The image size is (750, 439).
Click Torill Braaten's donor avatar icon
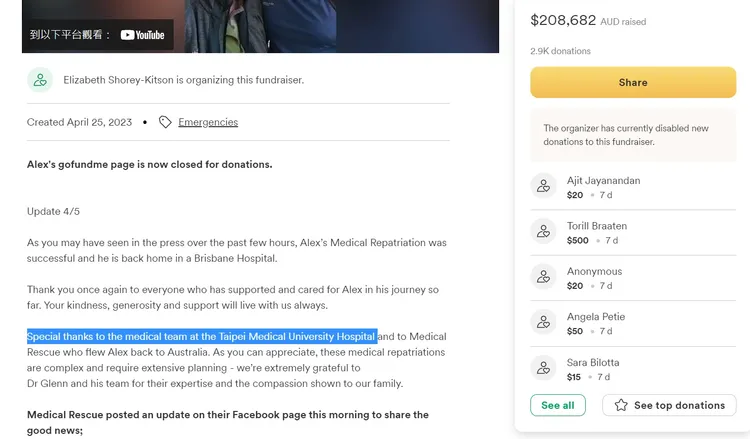click(x=543, y=232)
